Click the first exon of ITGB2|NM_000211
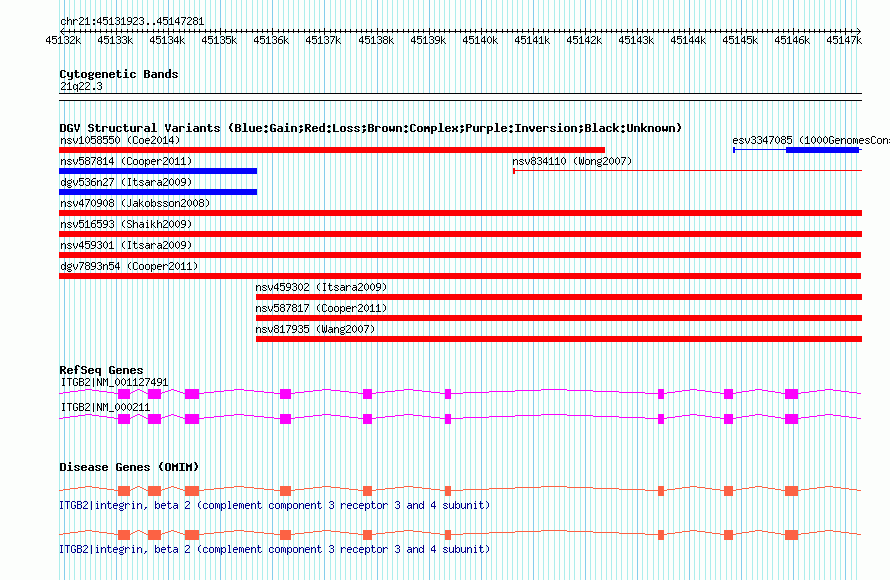Viewport: 890px width, 580px height. click(124, 419)
